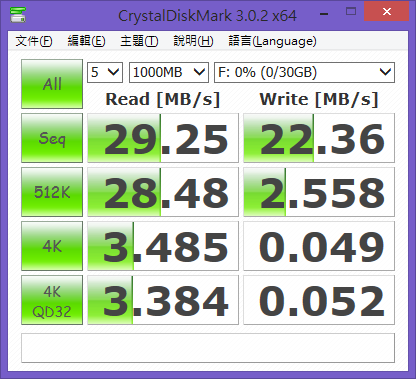Click the CrystalDiskMark 3.0.2 x64 title text
The height and width of the screenshot is (380, 416).
207,16
